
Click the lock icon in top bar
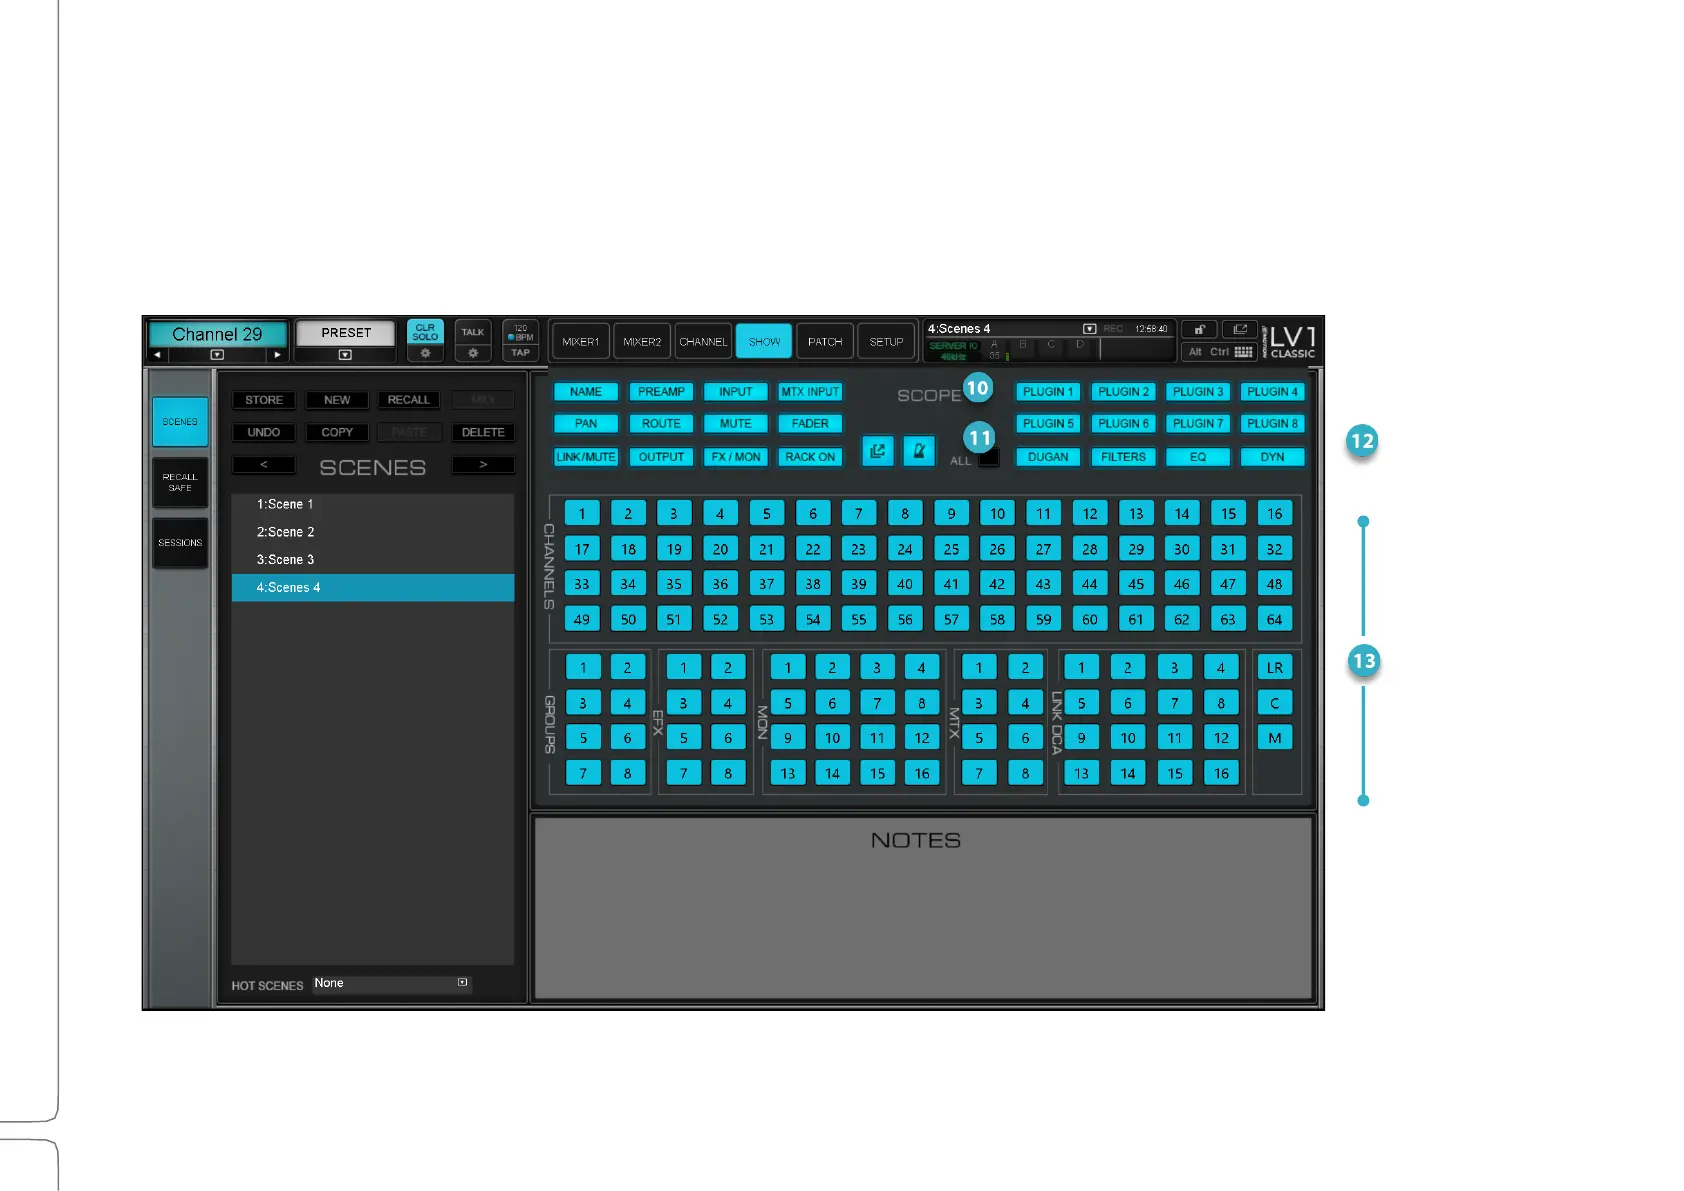tap(1199, 329)
